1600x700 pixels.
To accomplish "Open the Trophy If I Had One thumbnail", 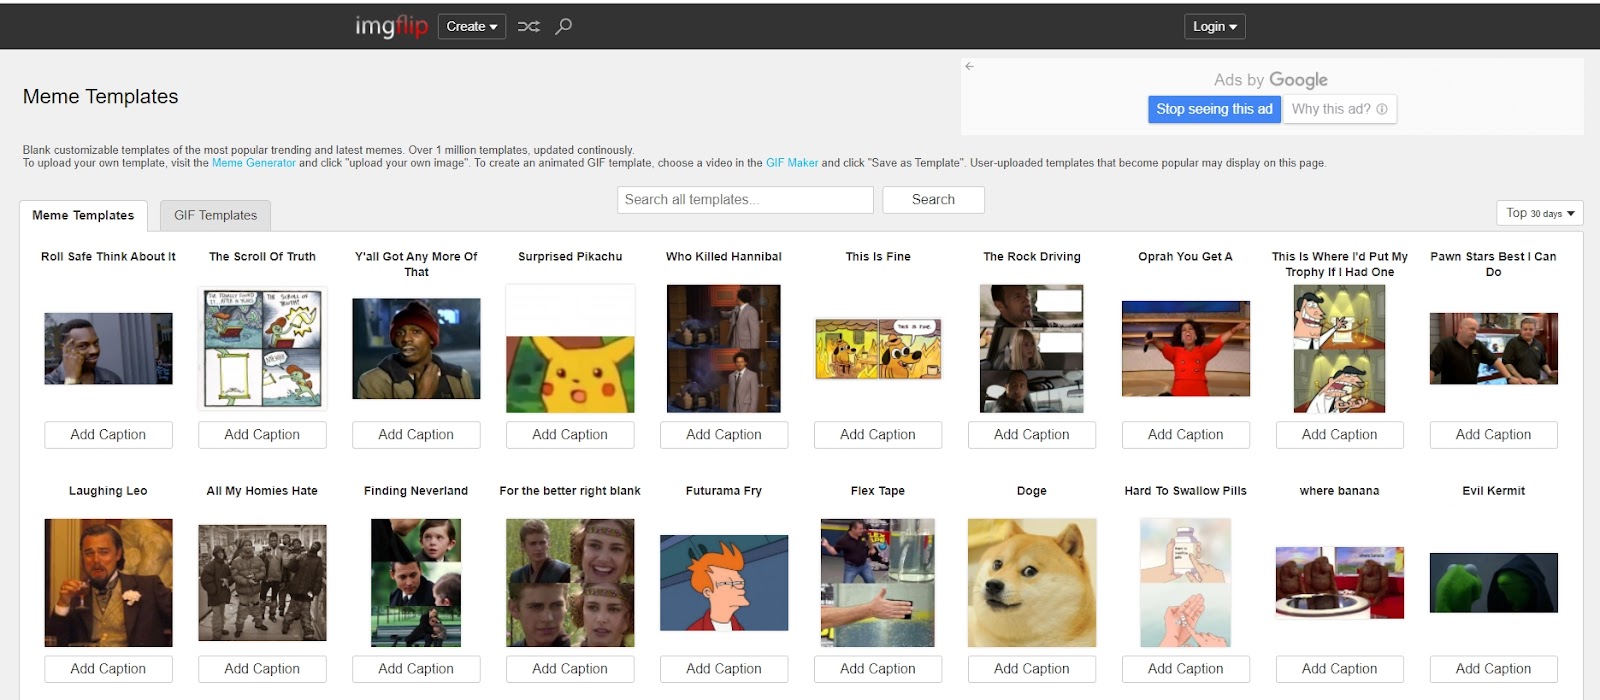I will (1340, 348).
